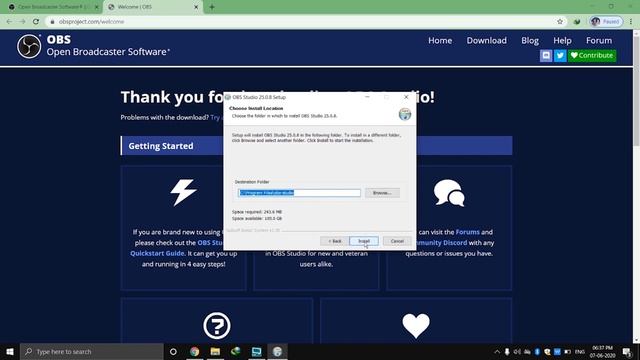This screenshot has width=640, height=360.
Task: Cancel the OBS Studio setup
Action: (x=397, y=241)
